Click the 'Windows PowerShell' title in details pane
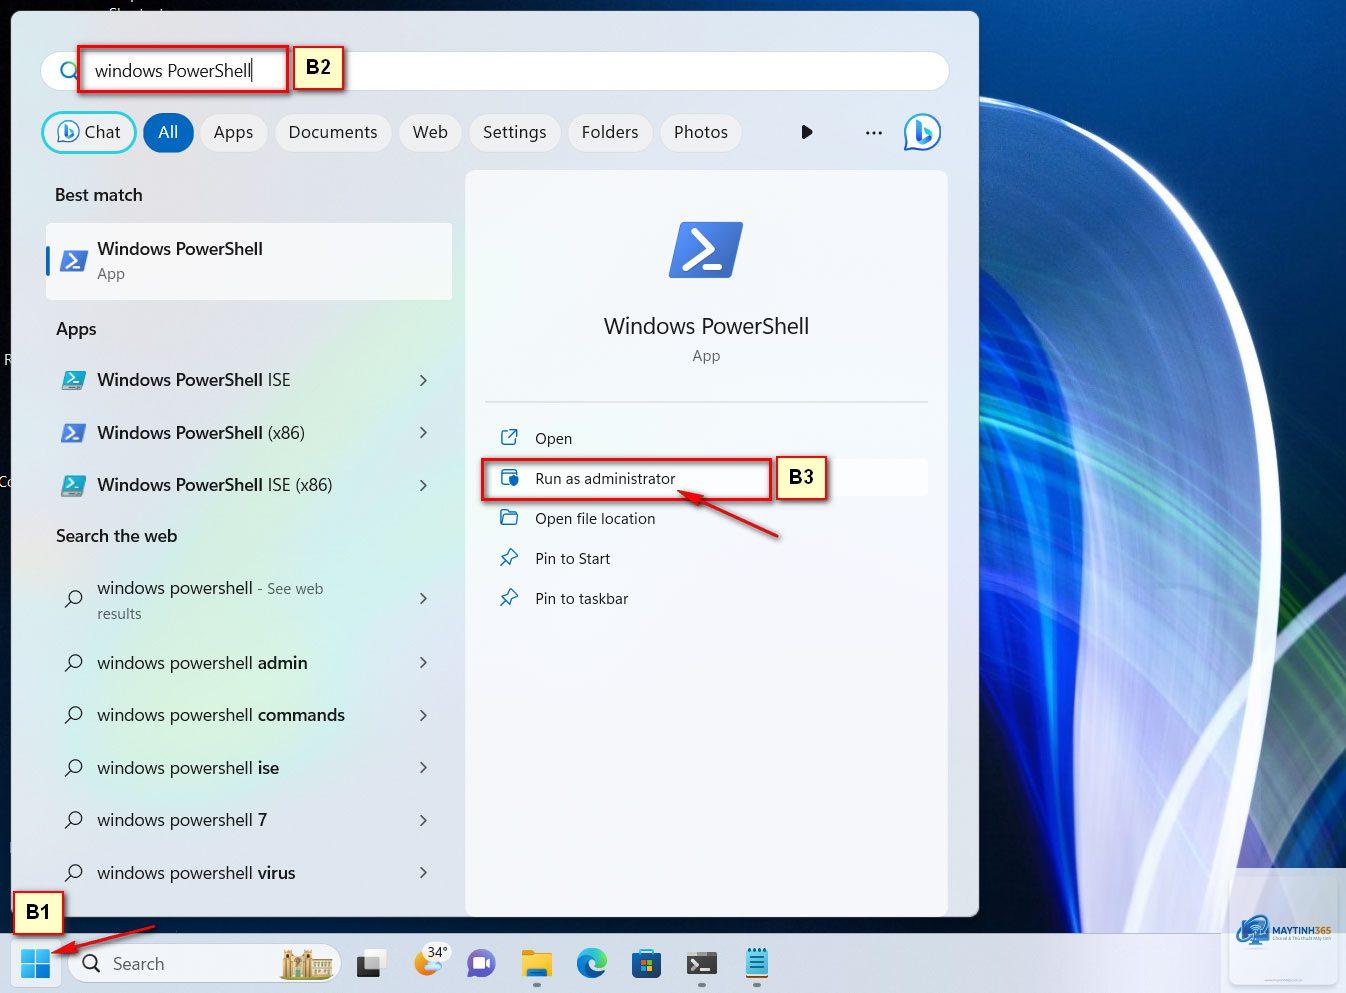 tap(706, 326)
